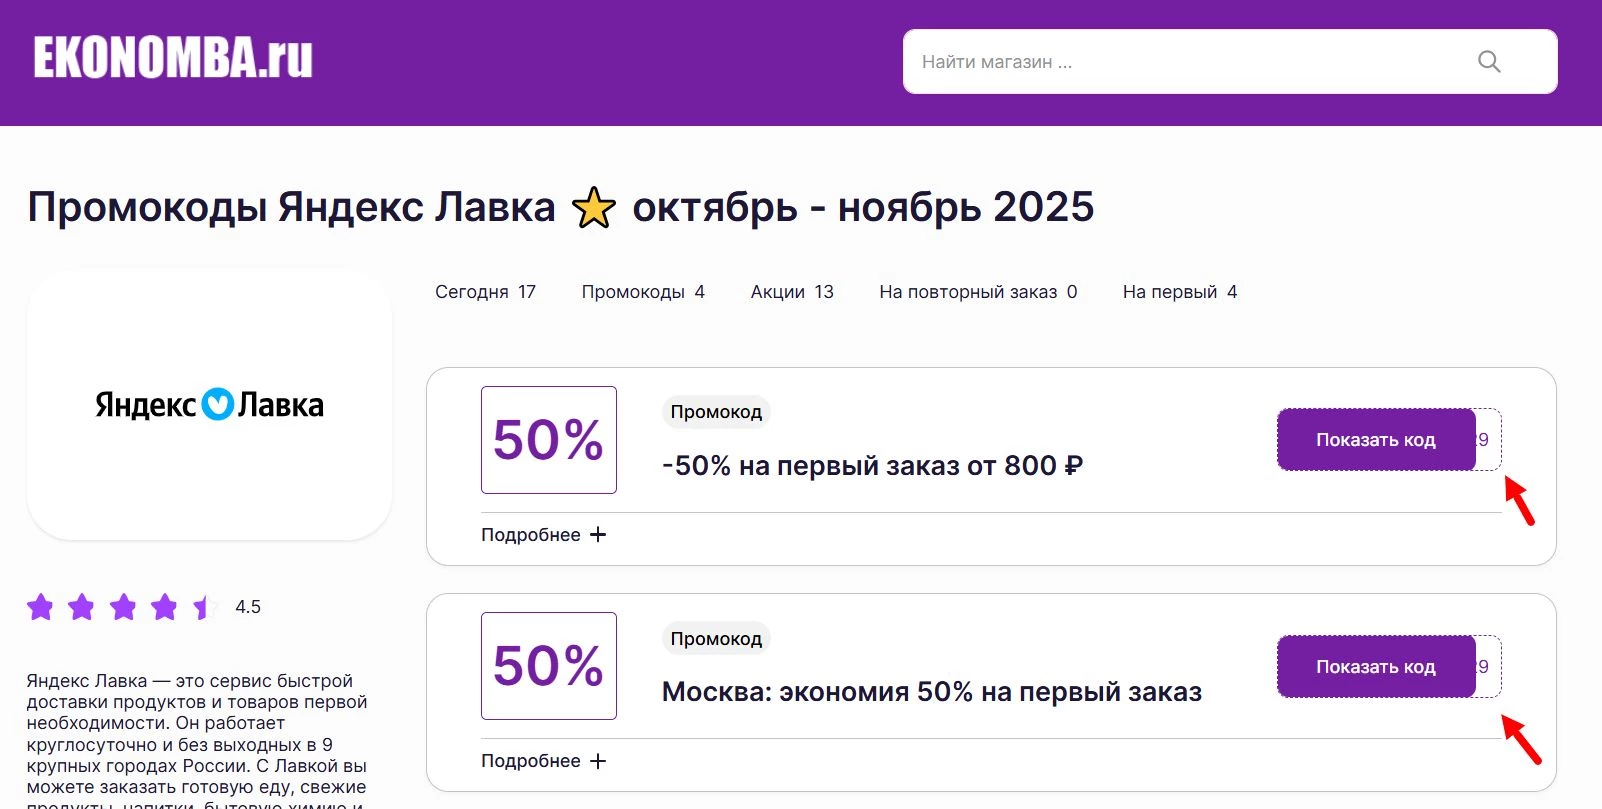Rate the store with the fourth star
The height and width of the screenshot is (809, 1602).
(x=164, y=607)
